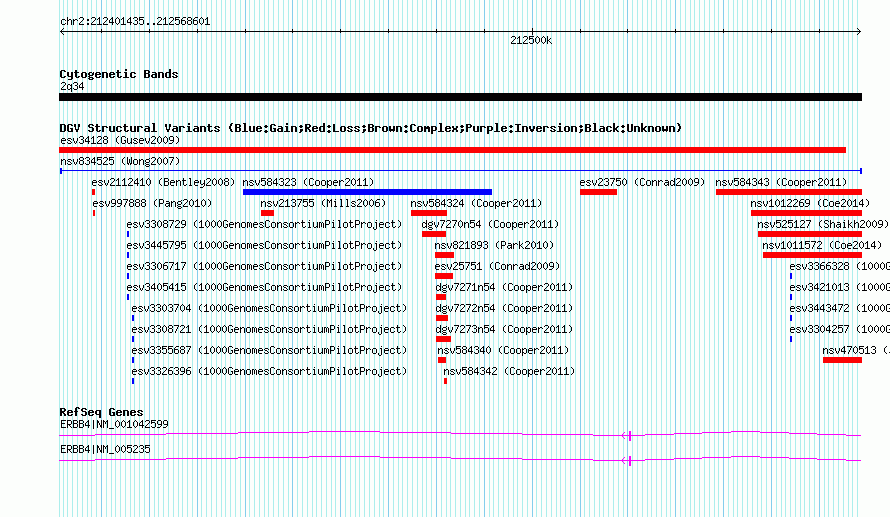Open the dgv7270n54 (Cooper2011) label
Screen dimensions: 890x517
click(490, 224)
